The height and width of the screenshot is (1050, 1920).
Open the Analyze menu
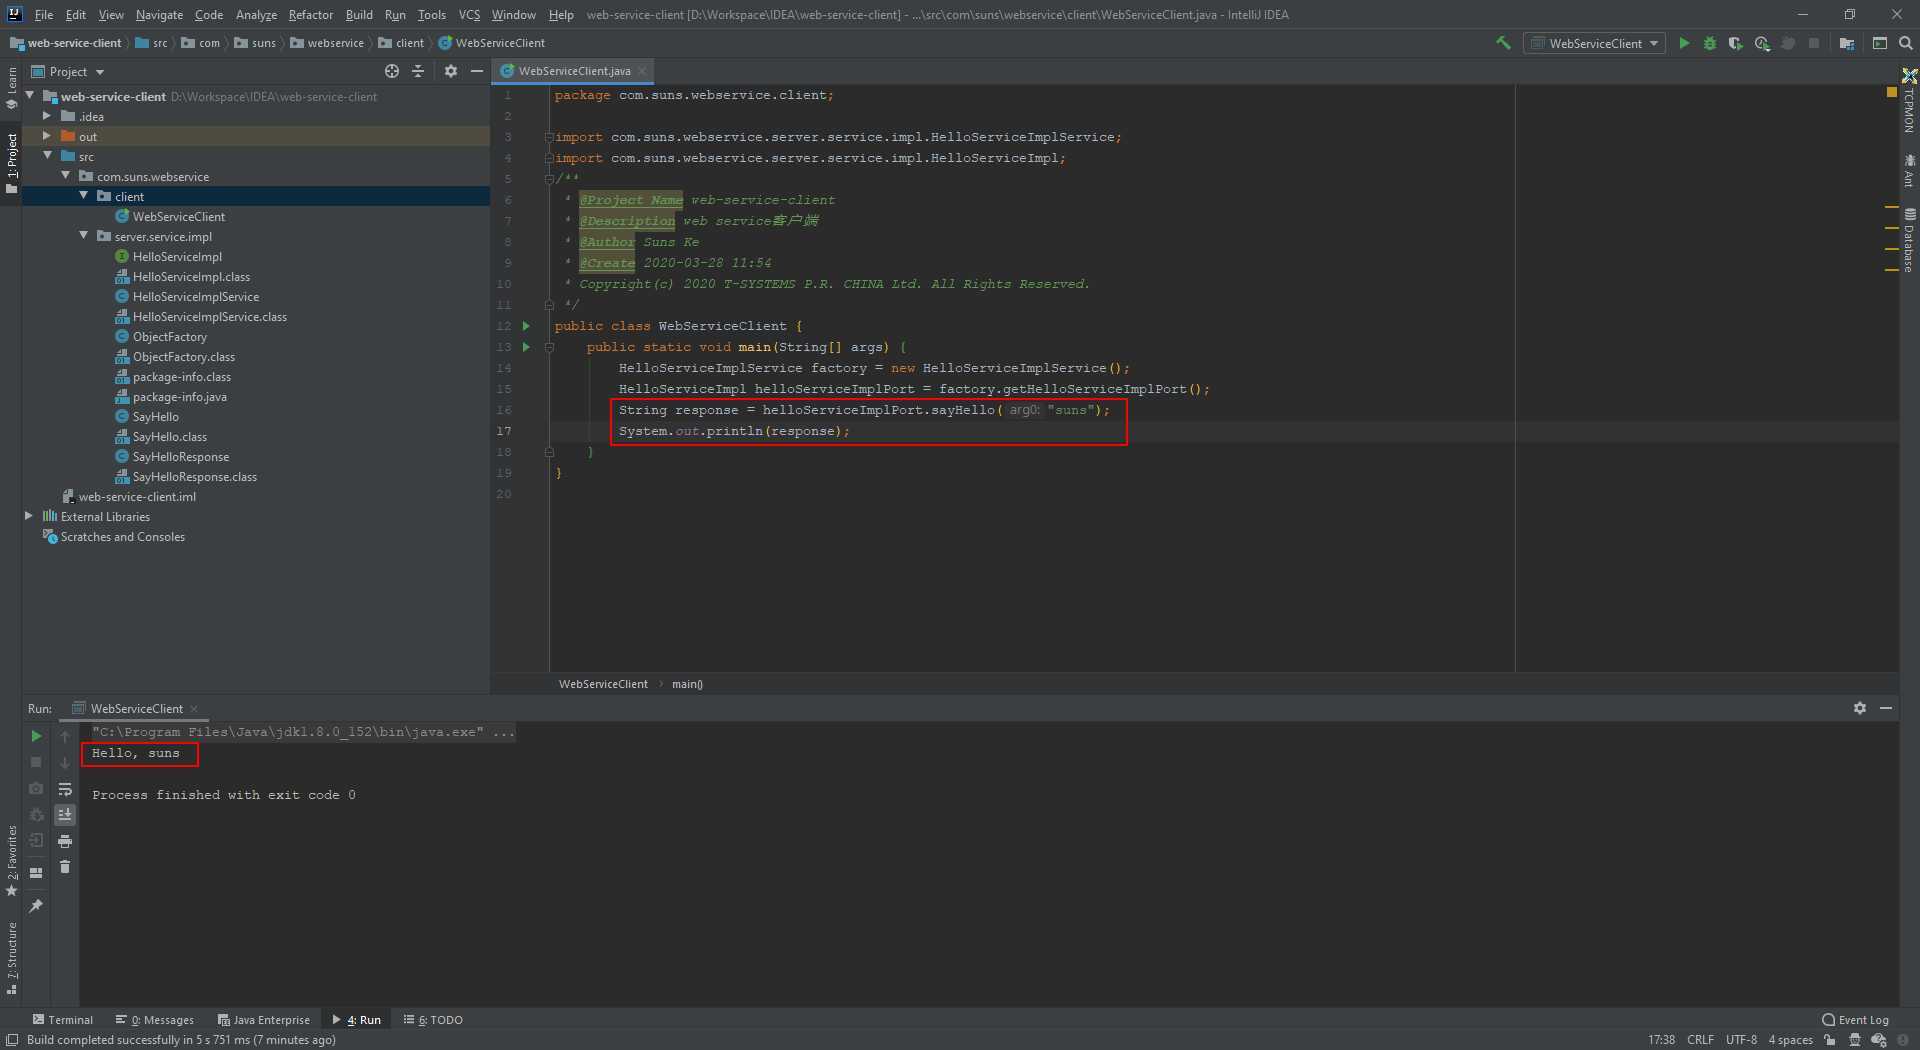coord(256,15)
